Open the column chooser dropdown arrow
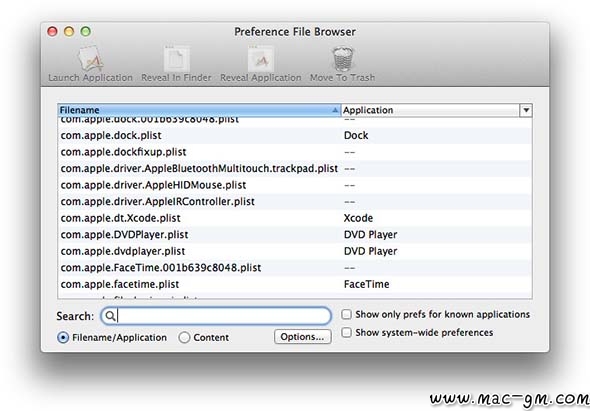Viewport: 590px width, 411px height. 526,110
